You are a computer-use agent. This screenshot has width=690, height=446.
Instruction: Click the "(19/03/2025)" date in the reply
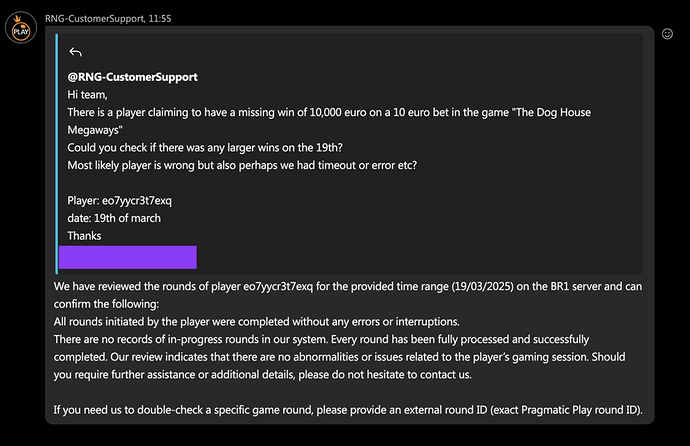coord(462,286)
